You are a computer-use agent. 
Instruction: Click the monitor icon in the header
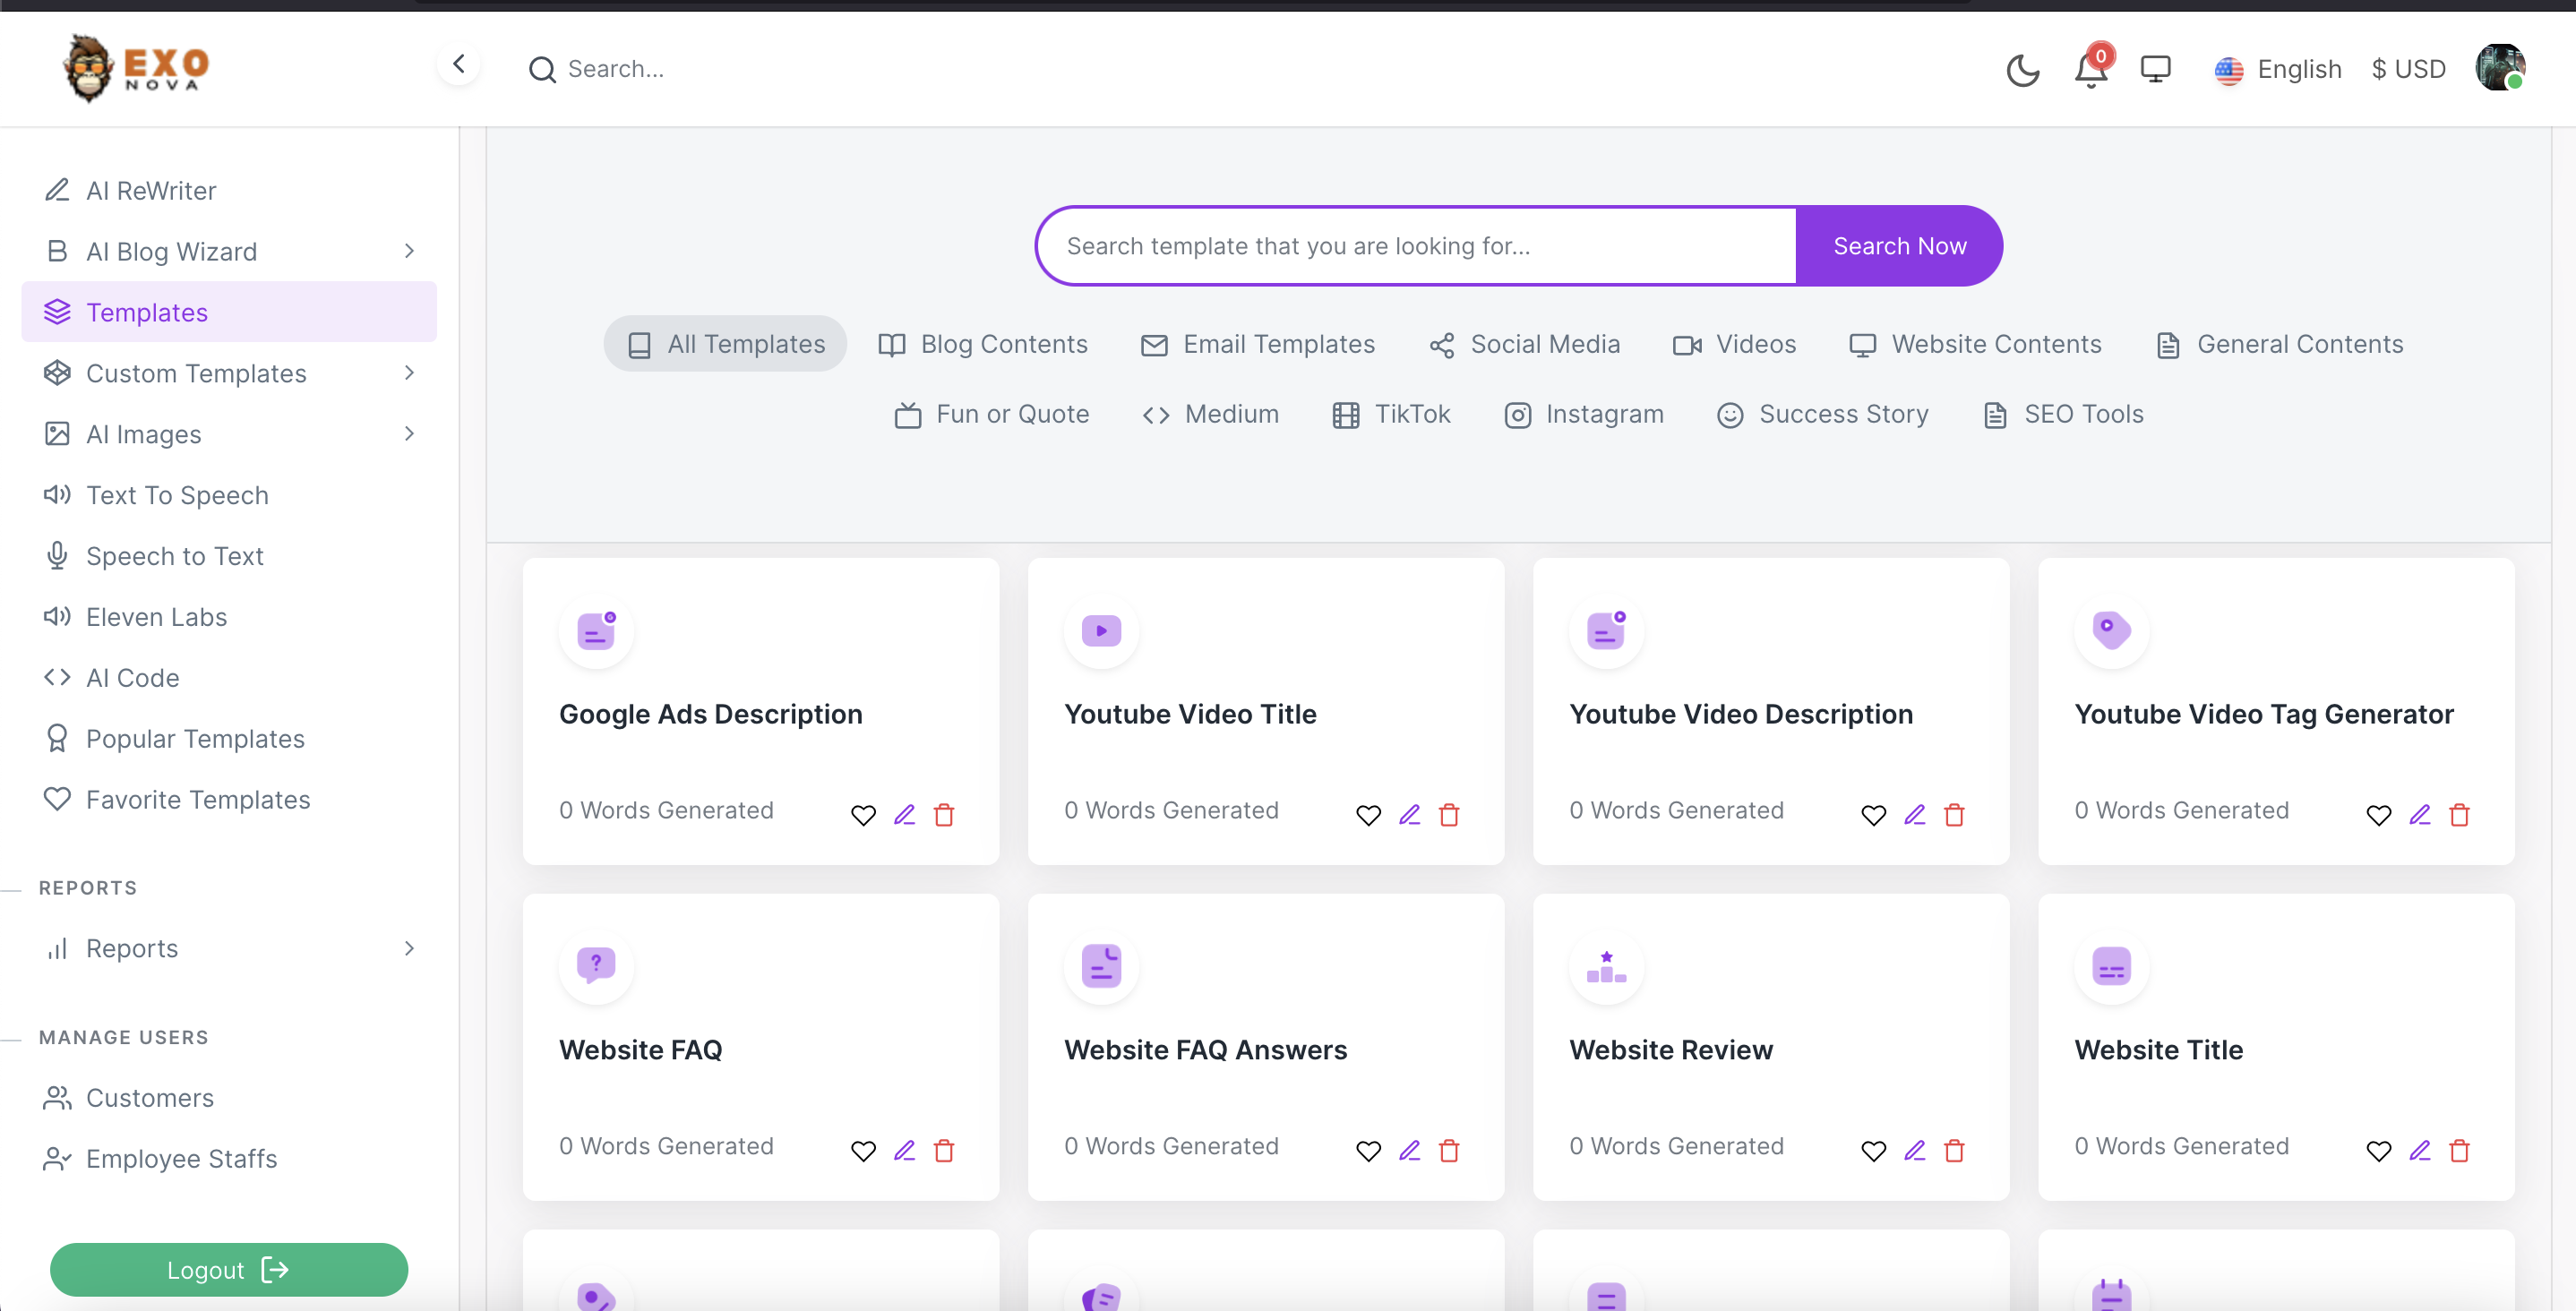tap(2155, 70)
